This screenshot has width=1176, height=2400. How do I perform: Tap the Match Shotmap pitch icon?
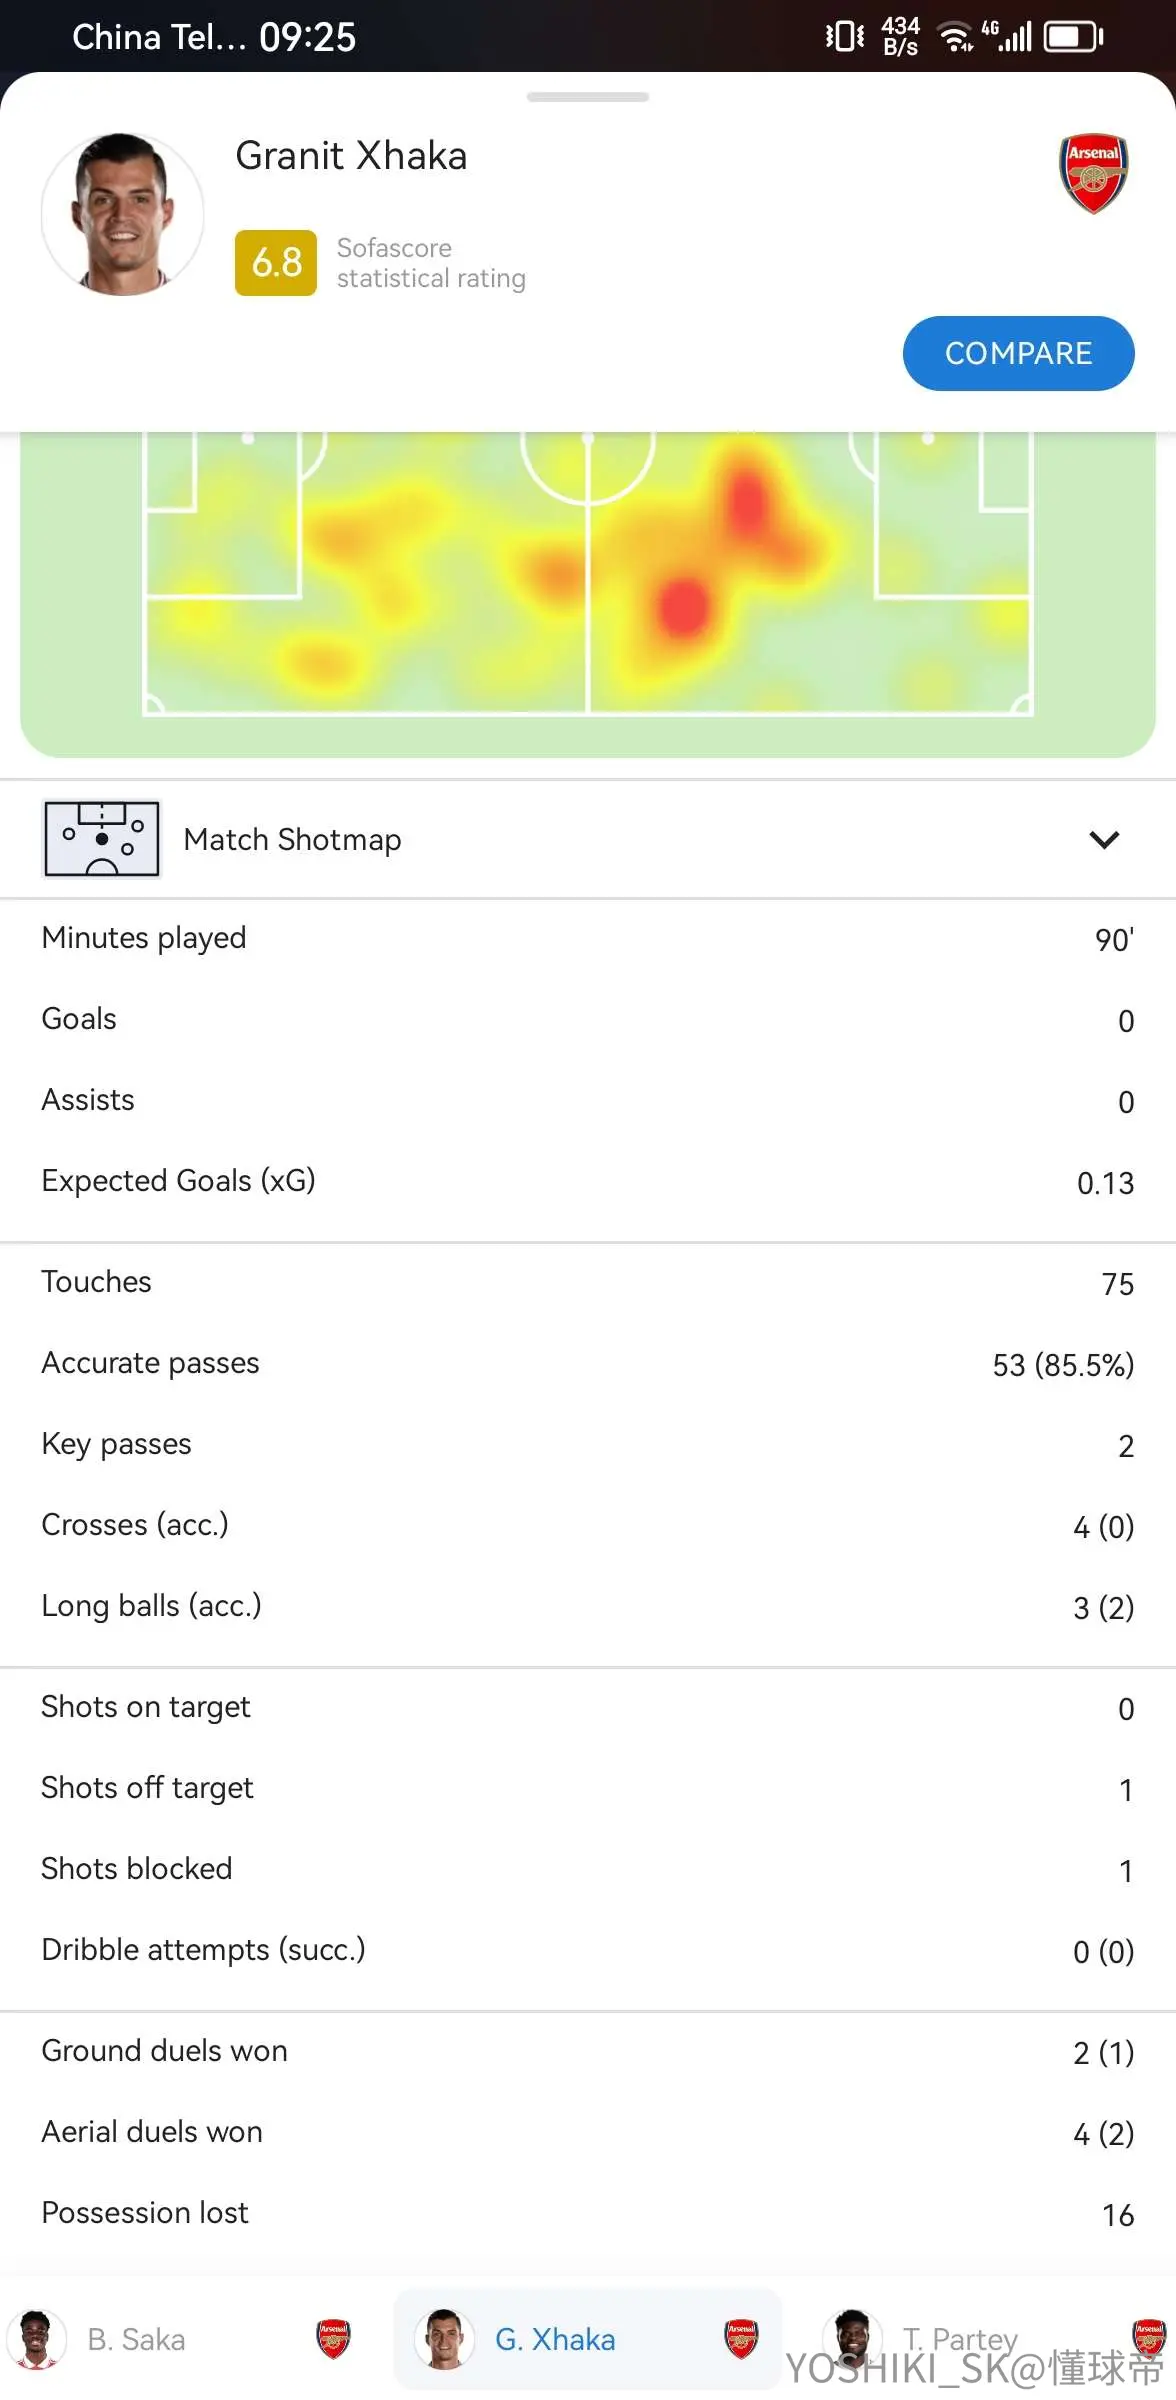point(101,839)
